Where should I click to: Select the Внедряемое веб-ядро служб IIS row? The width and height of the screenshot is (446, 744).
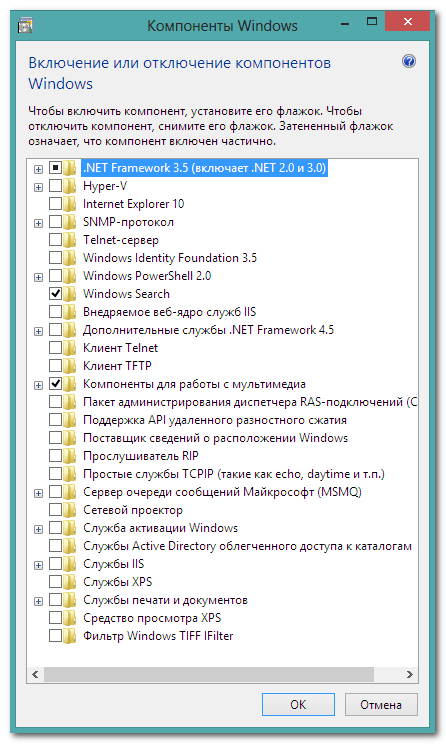coord(169,312)
